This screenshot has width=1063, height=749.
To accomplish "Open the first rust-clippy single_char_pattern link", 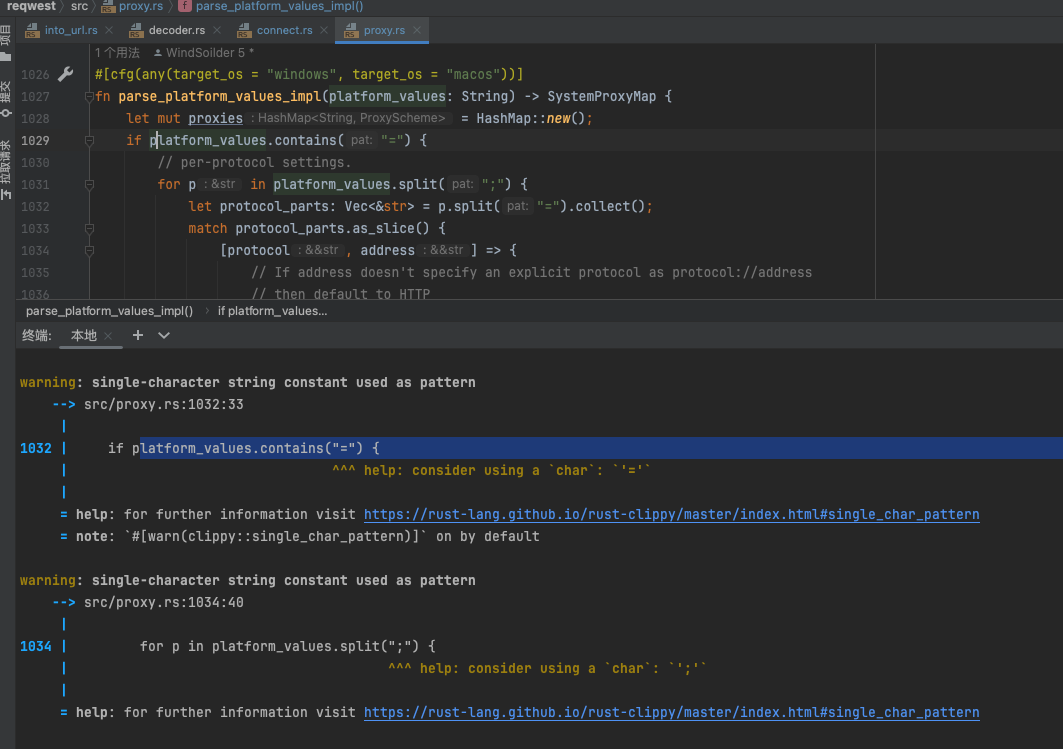I will pos(671,515).
